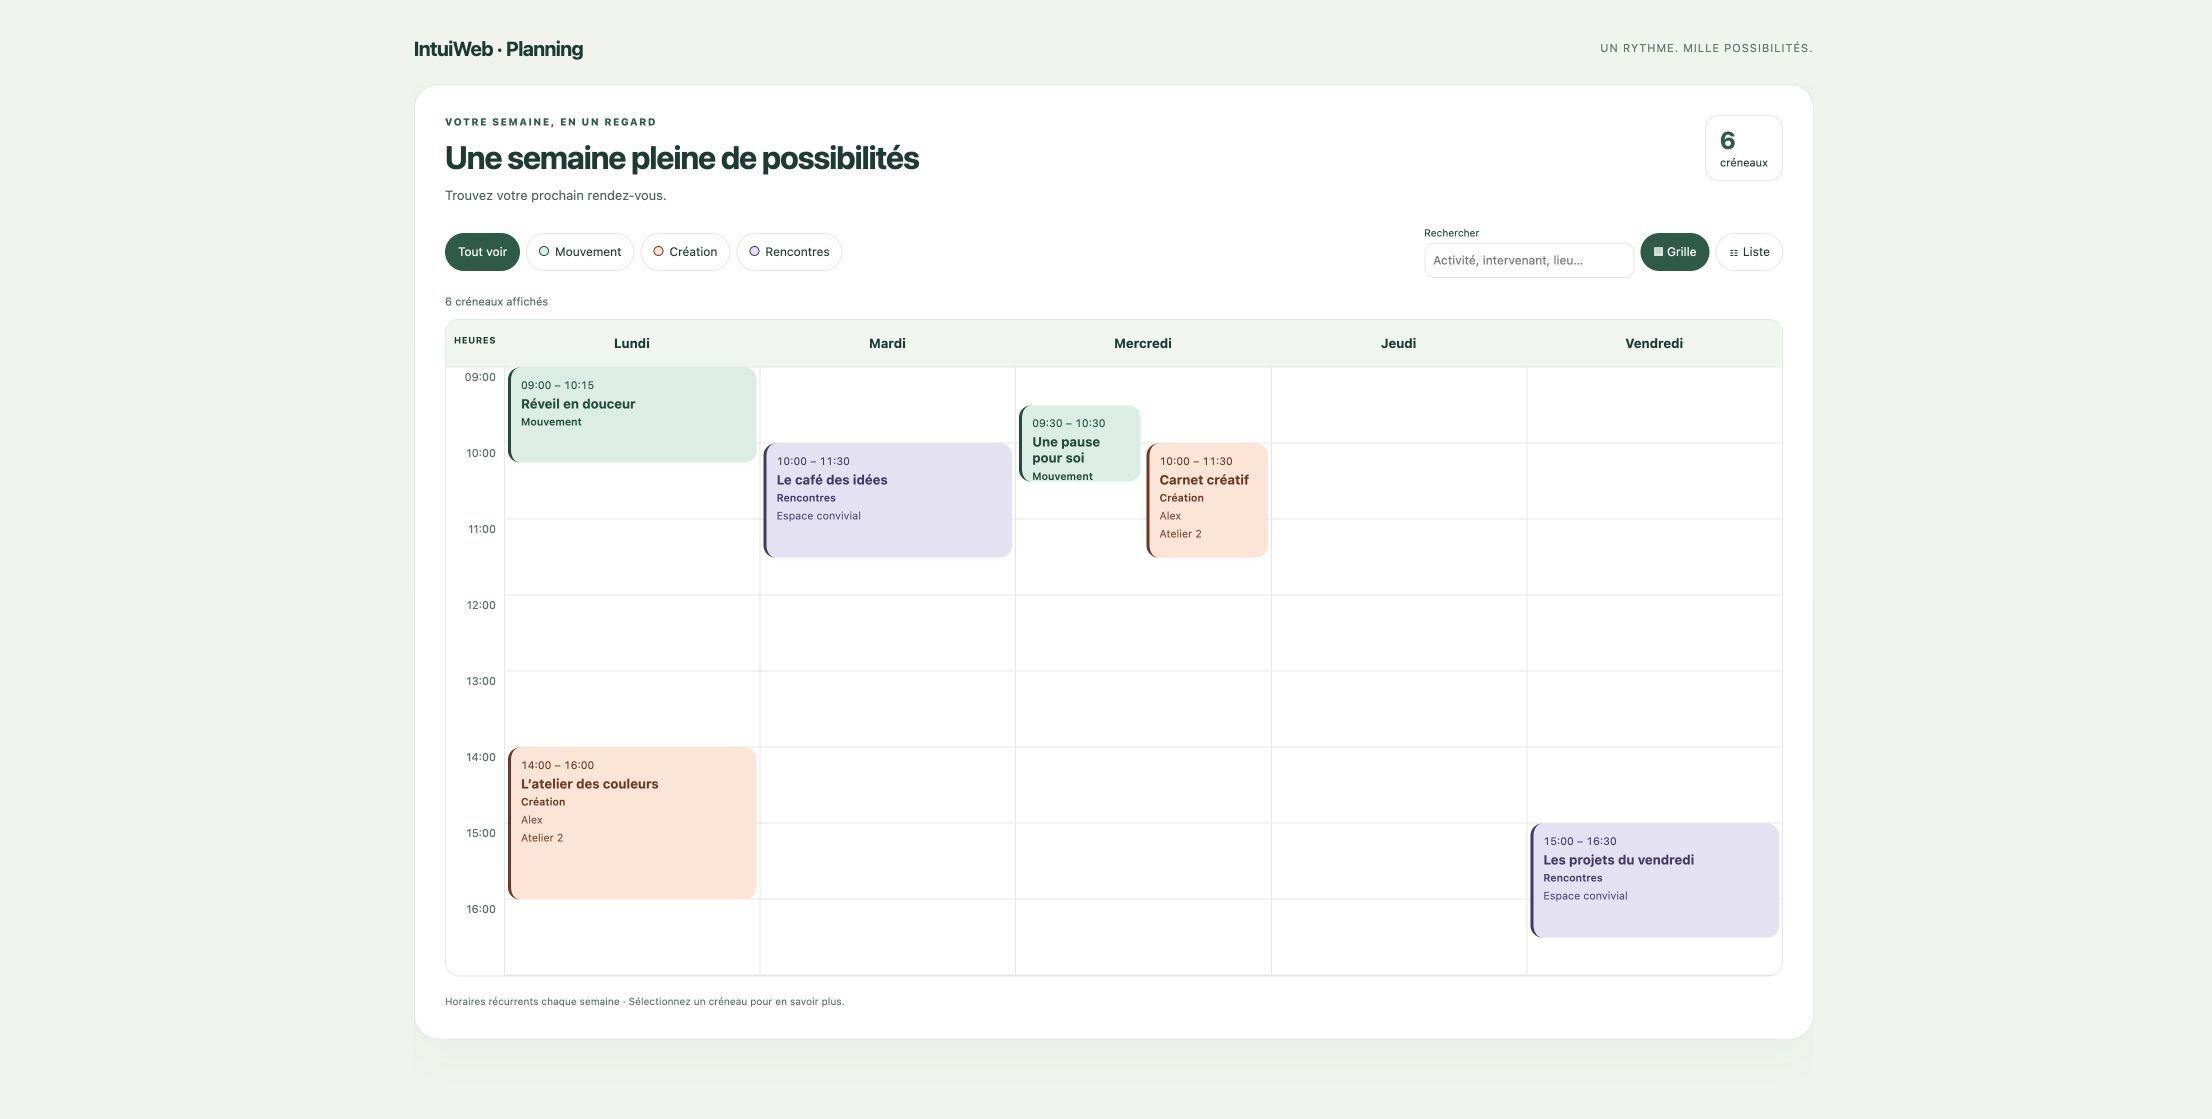Filter by Mouvement category
The image size is (2212, 1119).
[580, 252]
